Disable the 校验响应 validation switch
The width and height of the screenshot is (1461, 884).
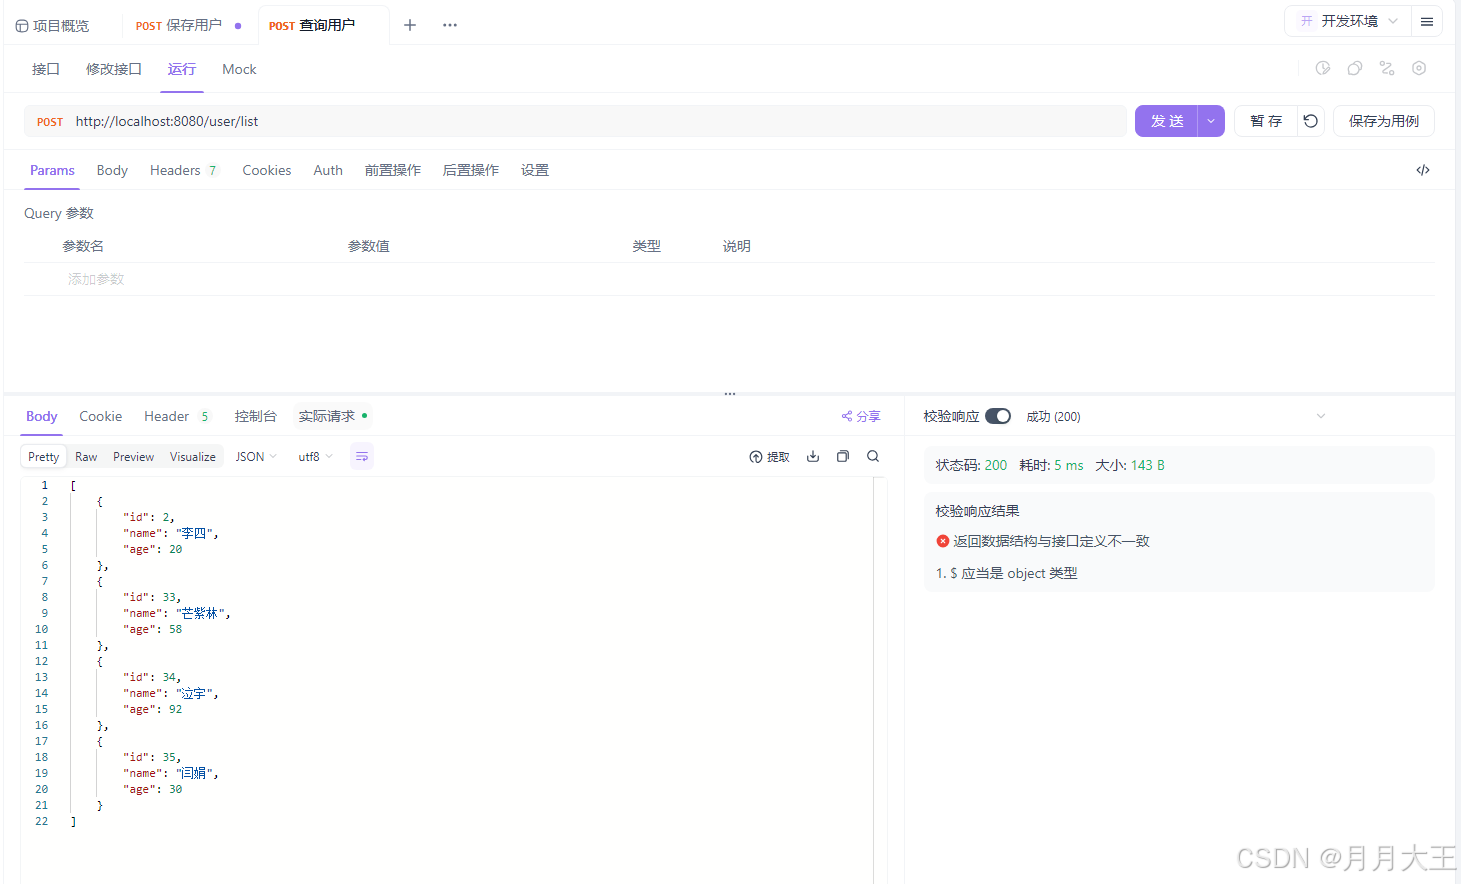997,416
